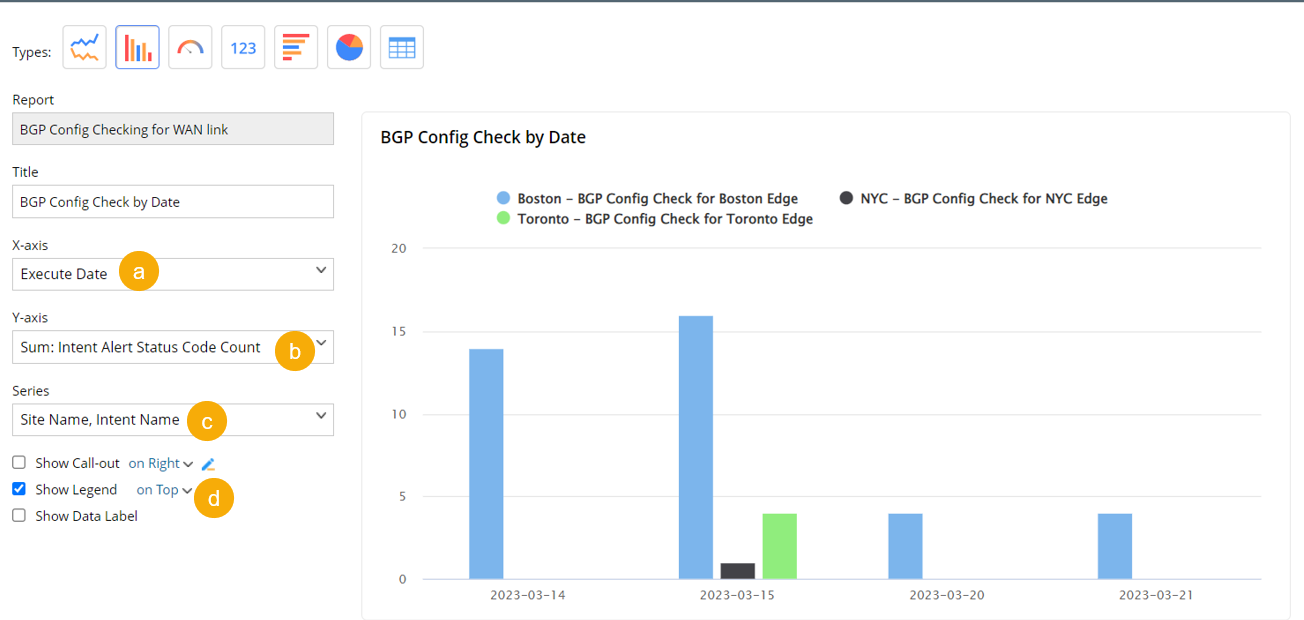This screenshot has width=1304, height=620.
Task: Switch to the pie chart type
Action: (349, 48)
